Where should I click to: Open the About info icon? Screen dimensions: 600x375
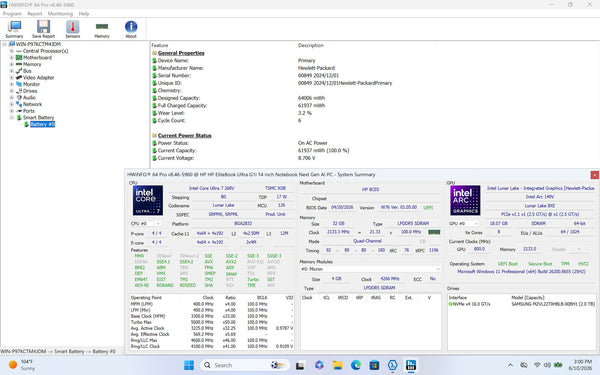coord(131,29)
